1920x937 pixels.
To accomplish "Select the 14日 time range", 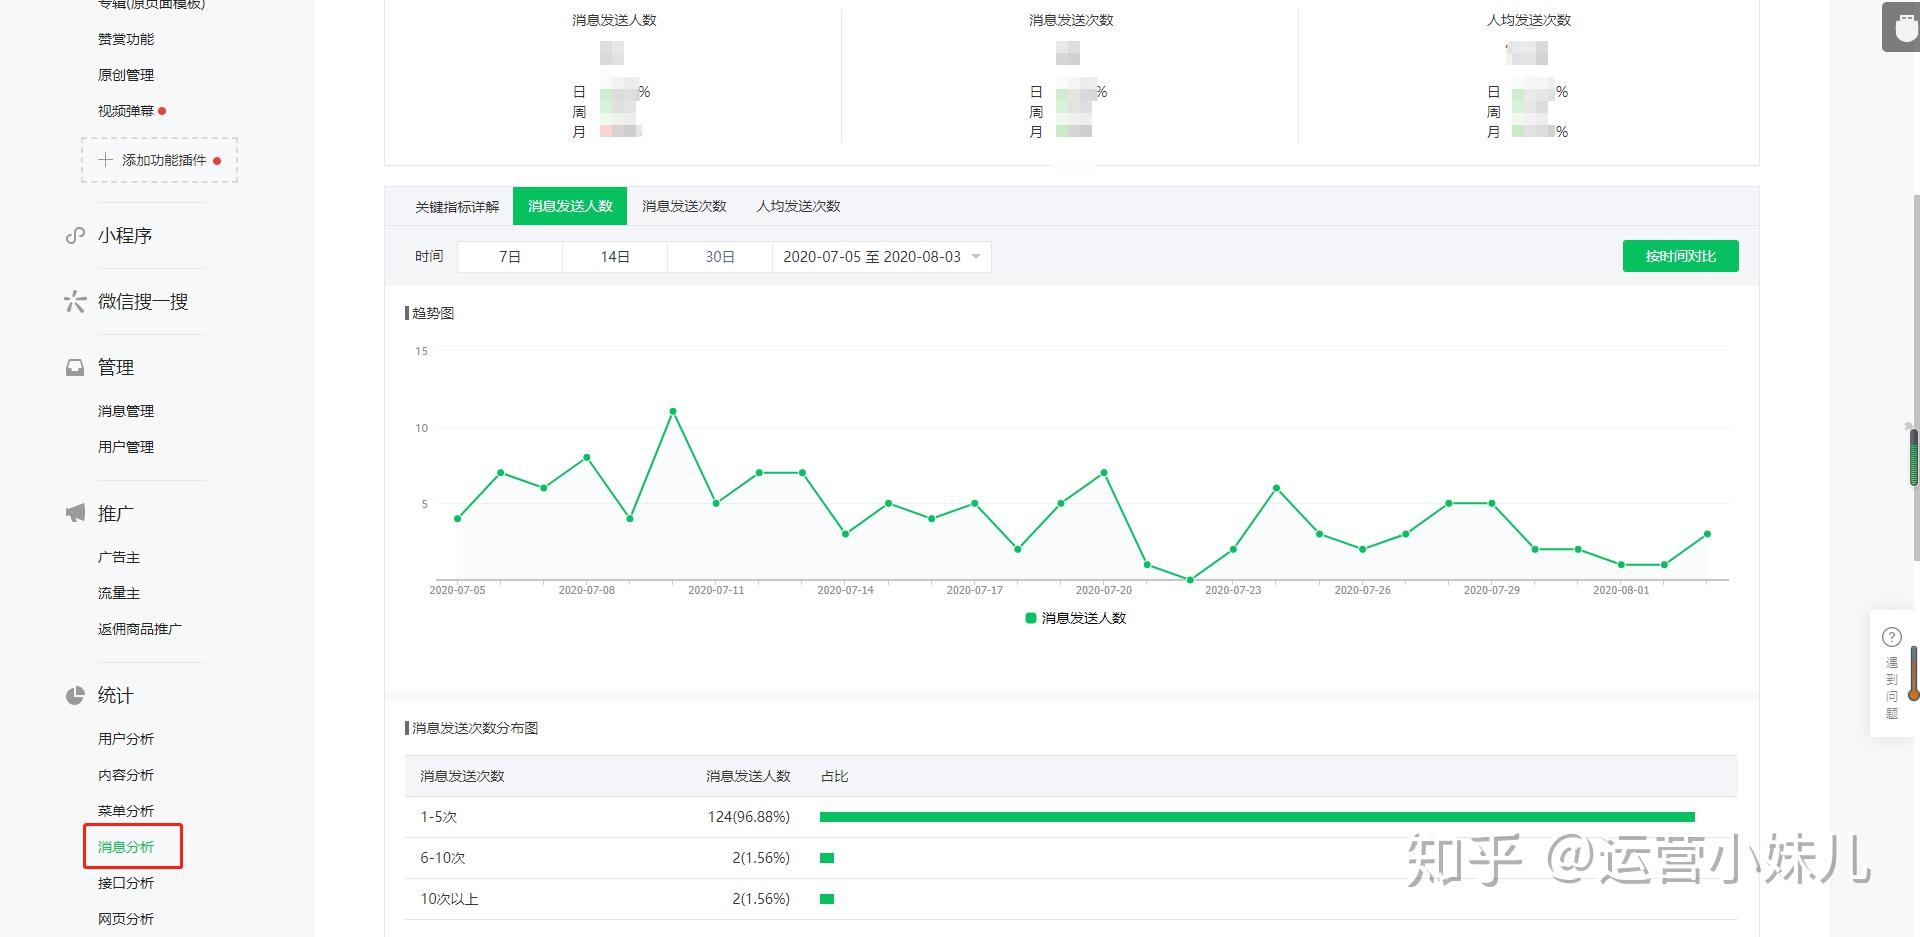I will pyautogui.click(x=615, y=257).
